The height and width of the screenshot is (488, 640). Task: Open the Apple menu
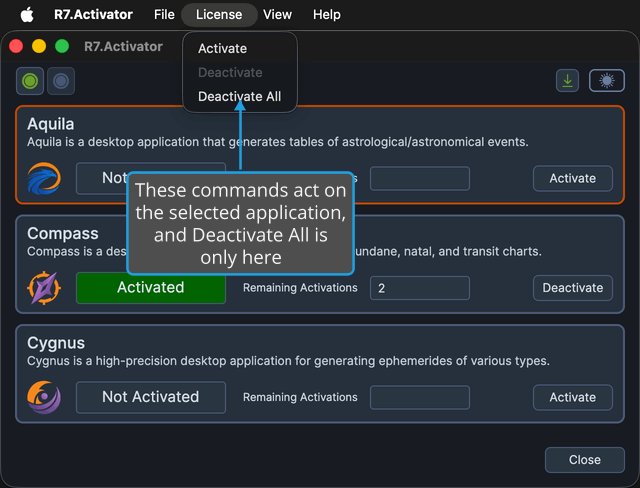click(x=27, y=15)
